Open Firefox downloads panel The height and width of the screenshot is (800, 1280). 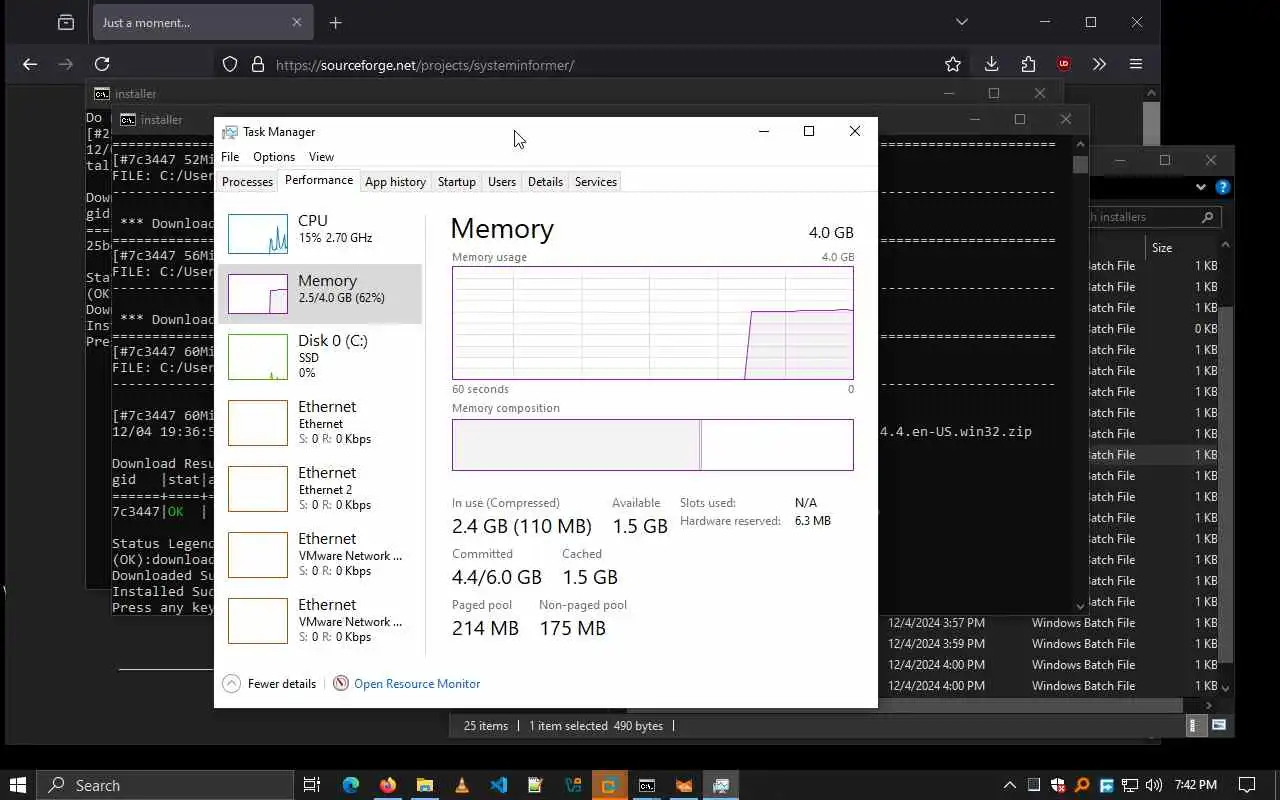[x=991, y=64]
